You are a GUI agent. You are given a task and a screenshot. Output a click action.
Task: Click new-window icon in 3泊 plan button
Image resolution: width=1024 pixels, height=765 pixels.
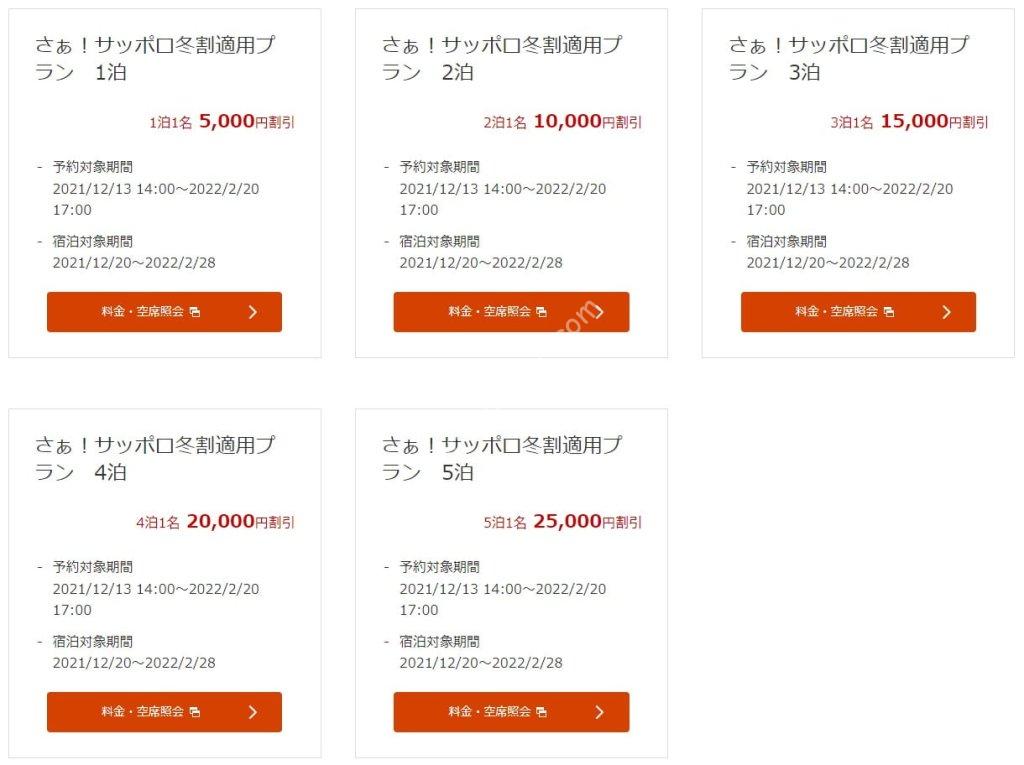pos(889,312)
